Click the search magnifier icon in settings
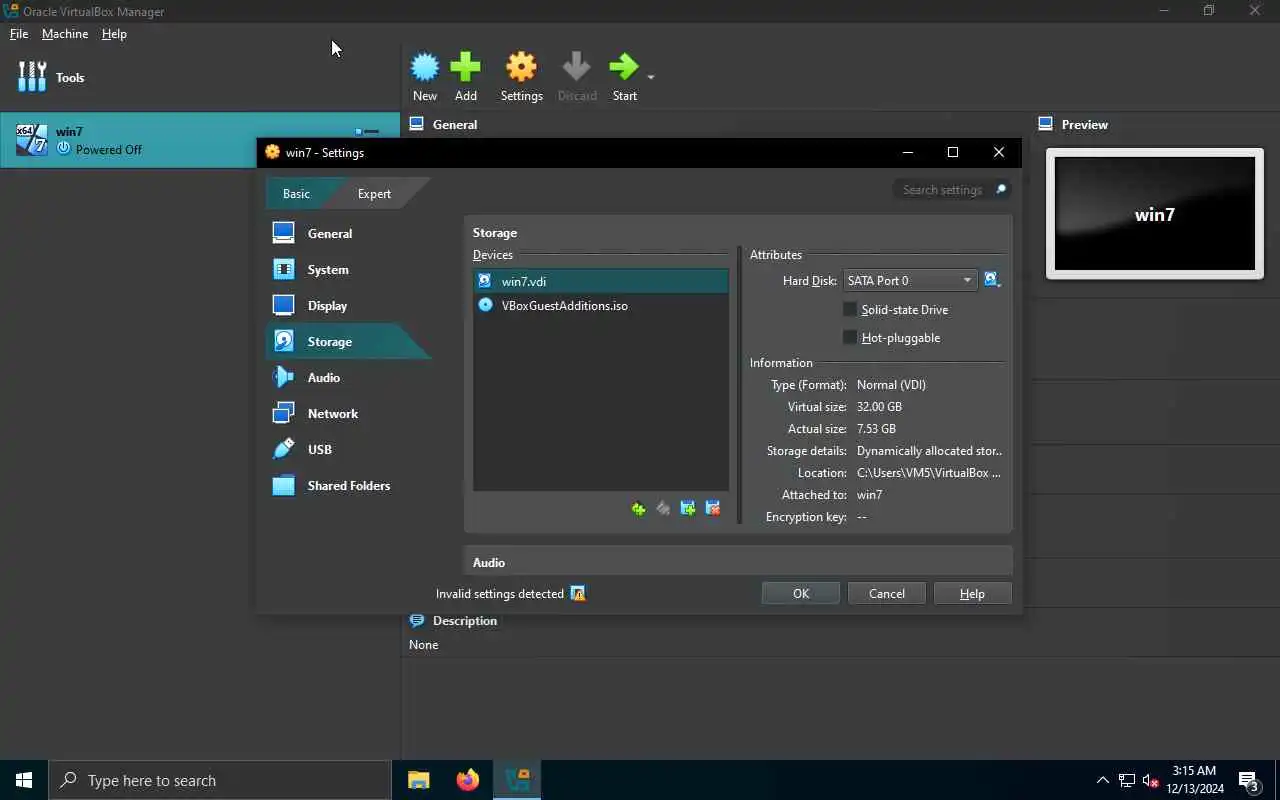The height and width of the screenshot is (800, 1280). 1000,189
